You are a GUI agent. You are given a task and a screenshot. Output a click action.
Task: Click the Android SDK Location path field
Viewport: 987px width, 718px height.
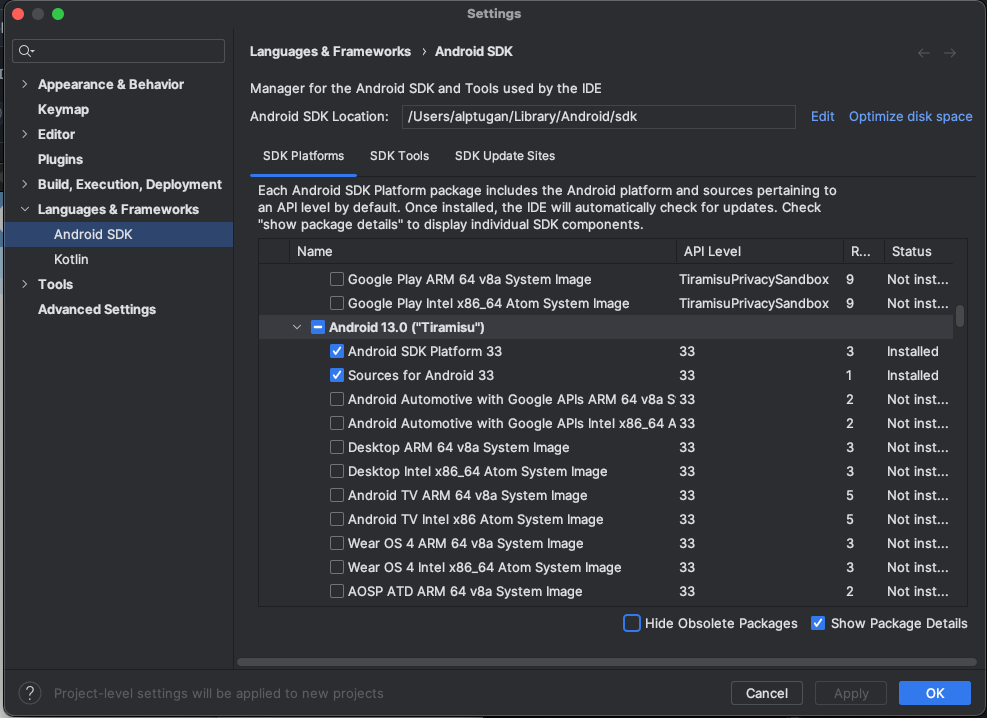click(x=599, y=116)
